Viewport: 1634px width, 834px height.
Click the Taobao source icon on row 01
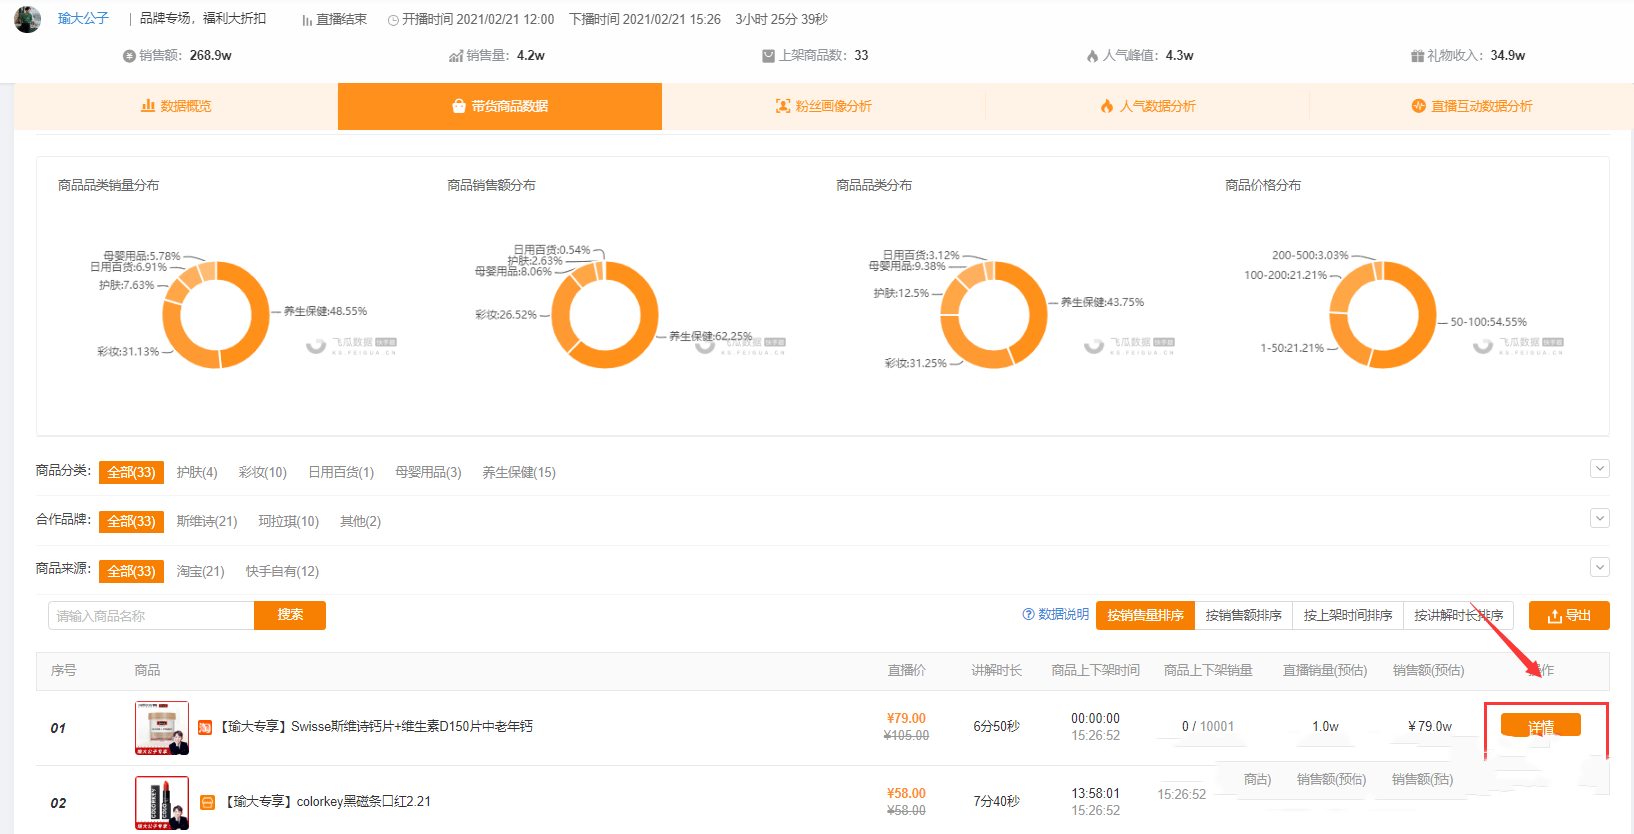205,727
